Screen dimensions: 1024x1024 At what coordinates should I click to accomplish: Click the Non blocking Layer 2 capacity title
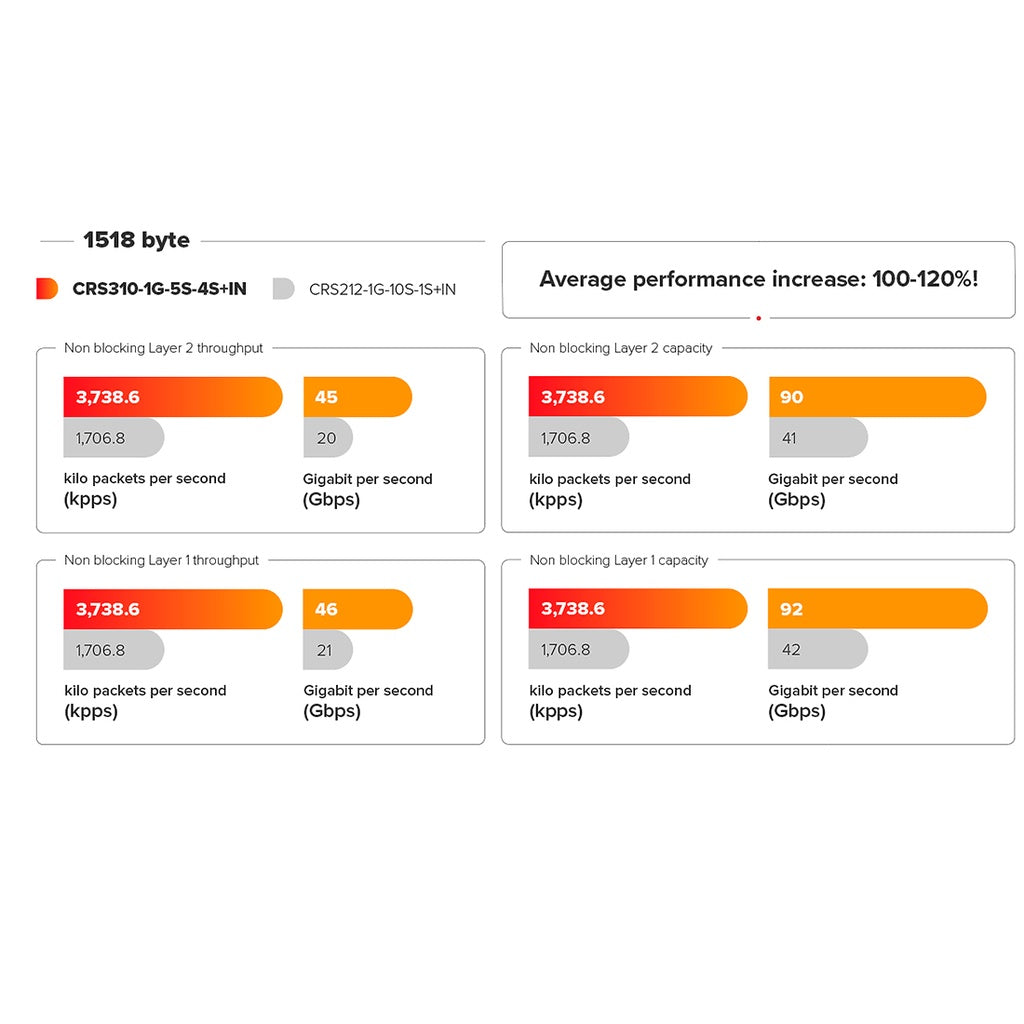(621, 348)
